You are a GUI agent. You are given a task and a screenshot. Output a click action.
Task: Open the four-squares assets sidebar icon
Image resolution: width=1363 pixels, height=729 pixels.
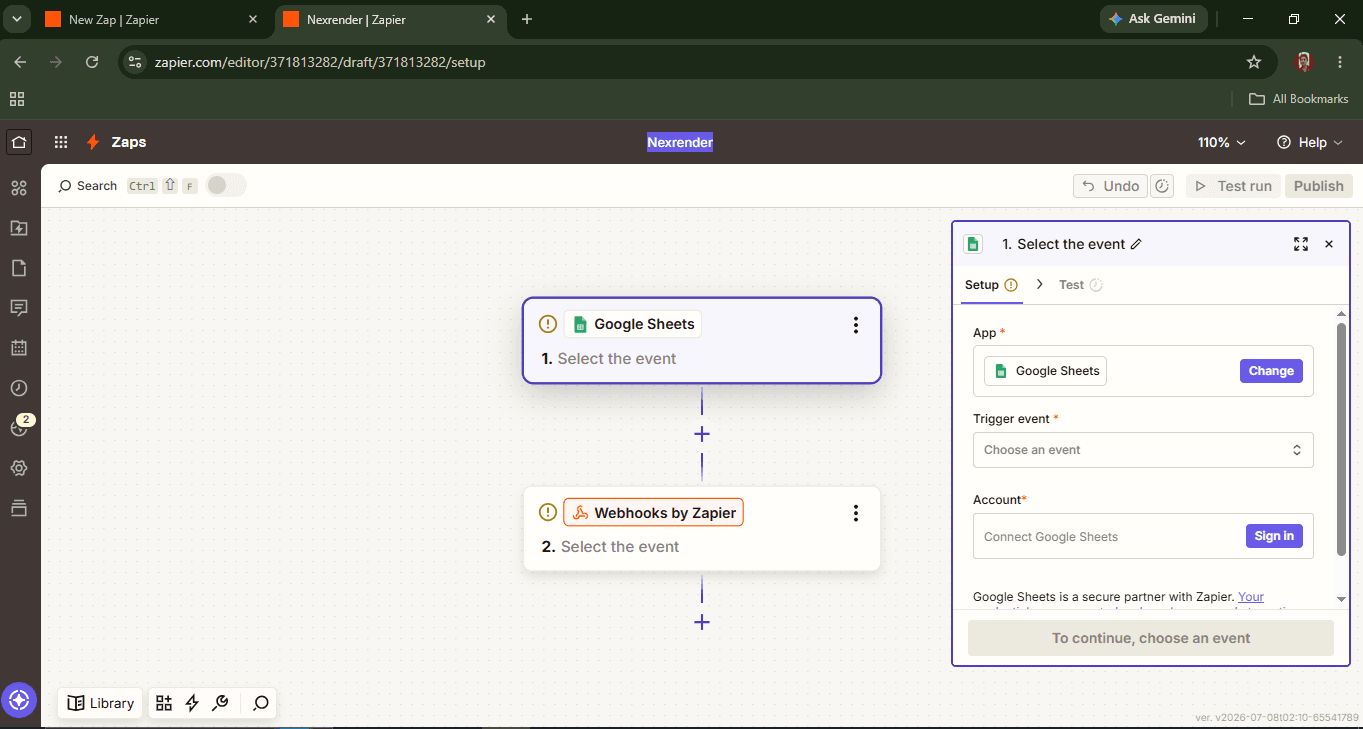tap(18, 188)
